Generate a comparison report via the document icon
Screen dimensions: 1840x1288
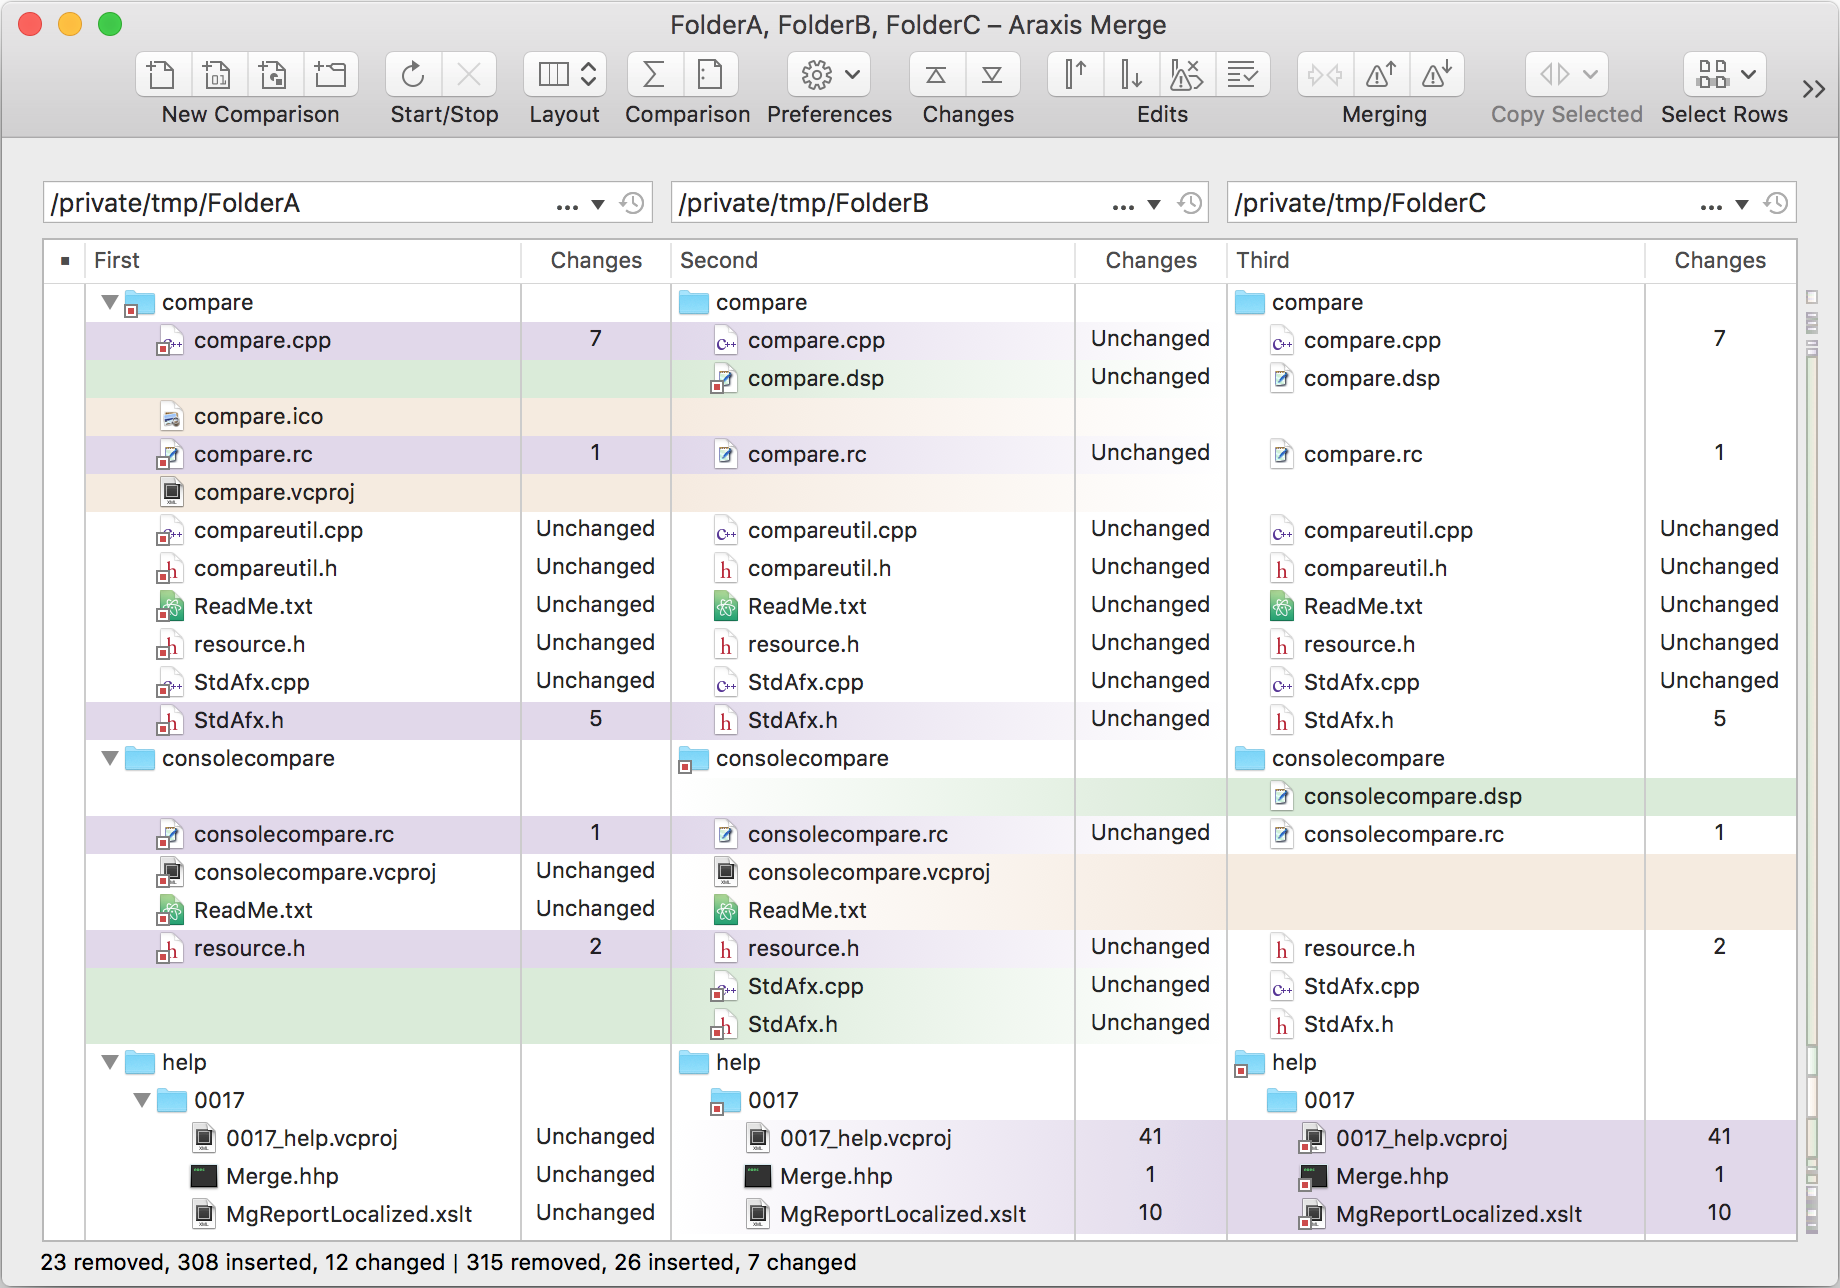pyautogui.click(x=710, y=74)
